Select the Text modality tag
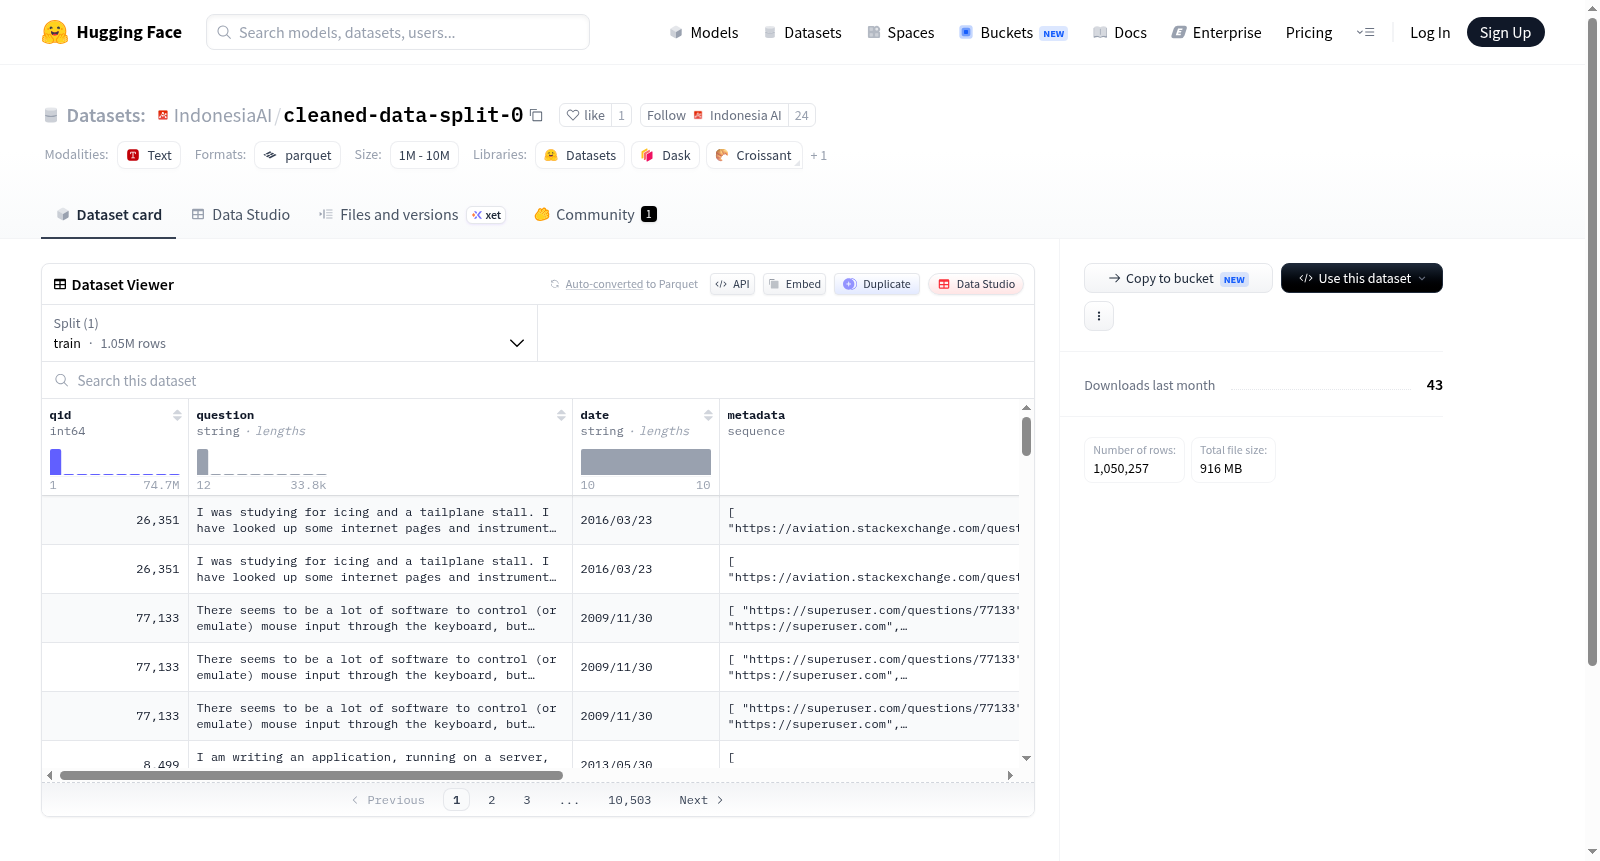 (x=149, y=155)
